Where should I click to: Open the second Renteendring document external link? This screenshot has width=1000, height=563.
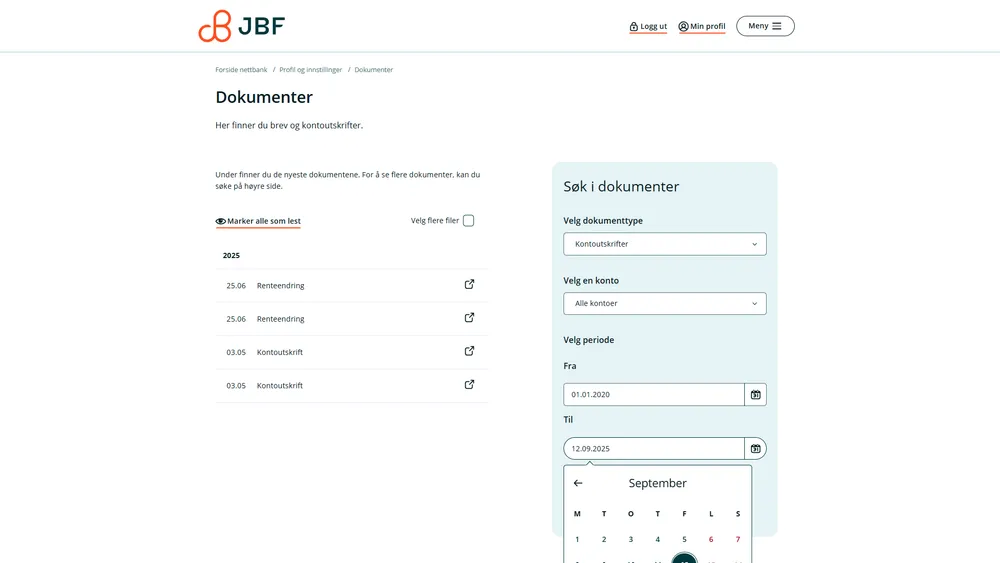[x=469, y=318]
